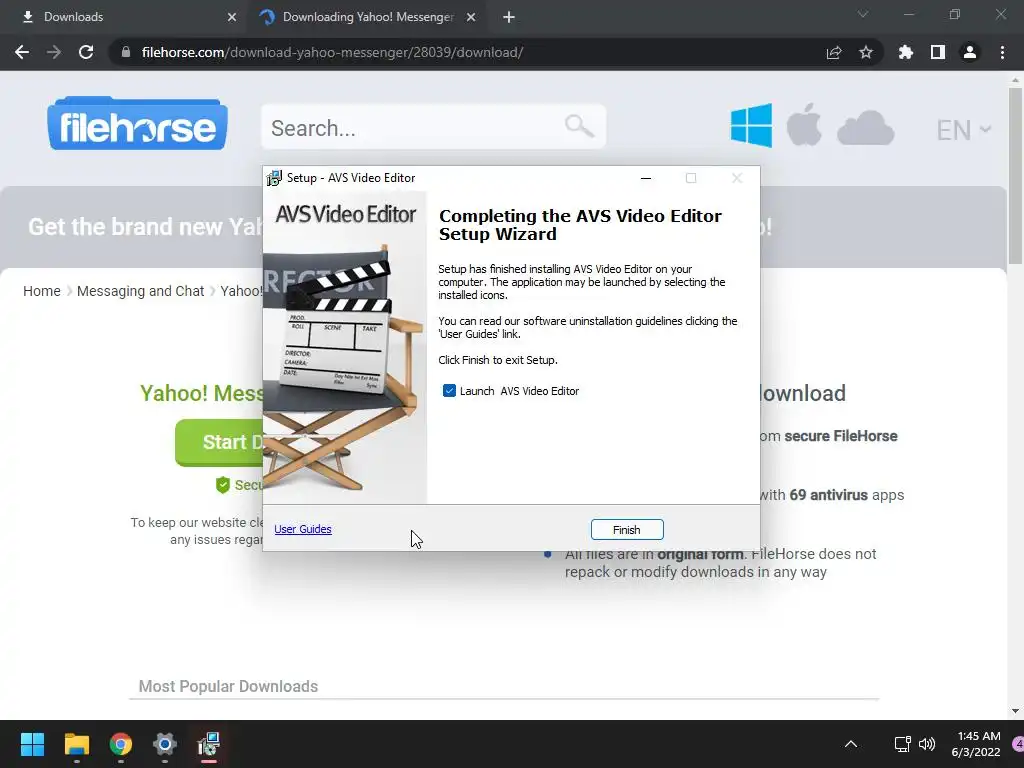Go back in Chrome

click(22, 52)
